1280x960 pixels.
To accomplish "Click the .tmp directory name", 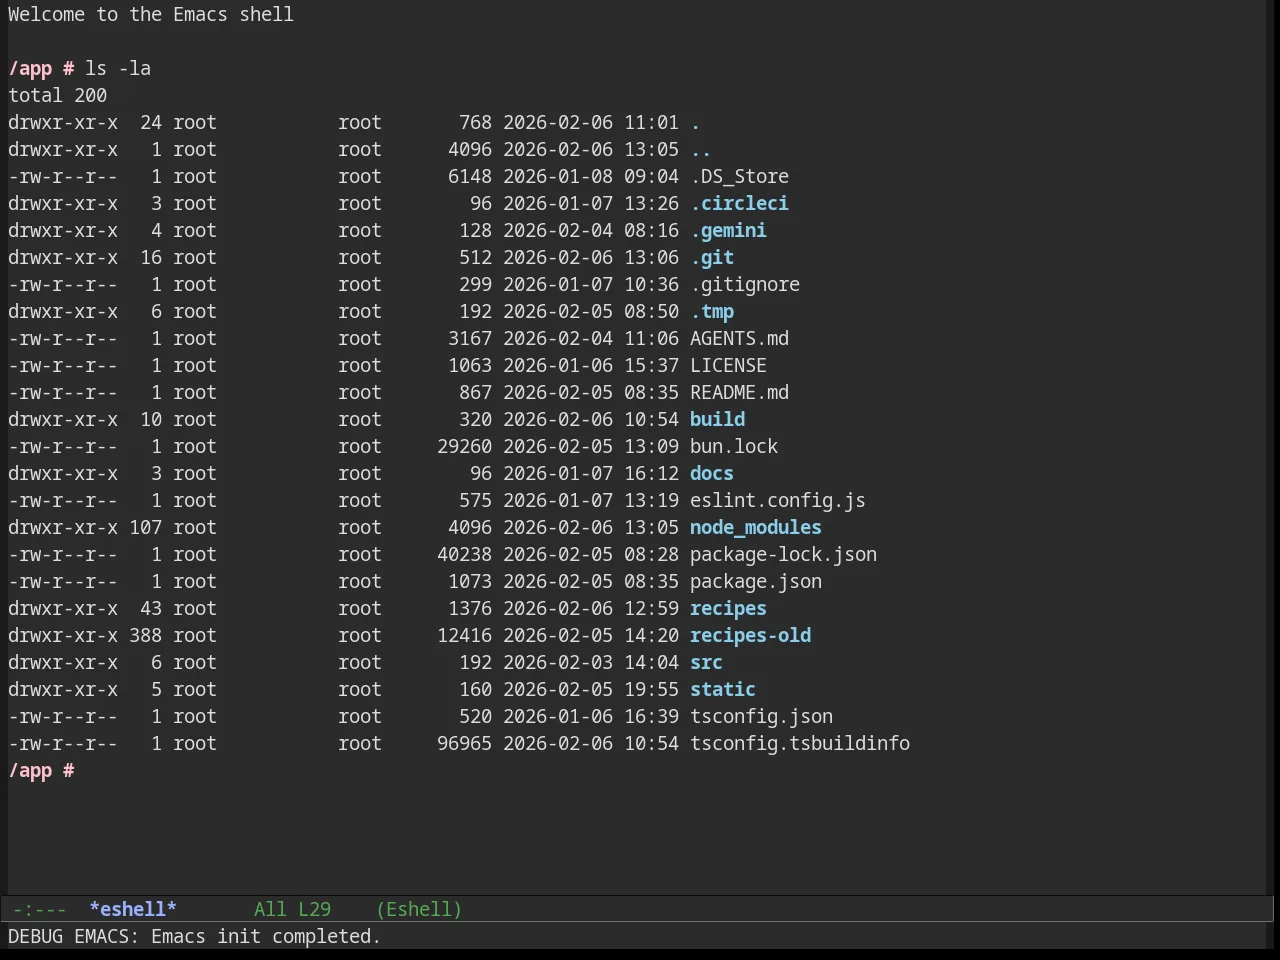I will tap(712, 311).
